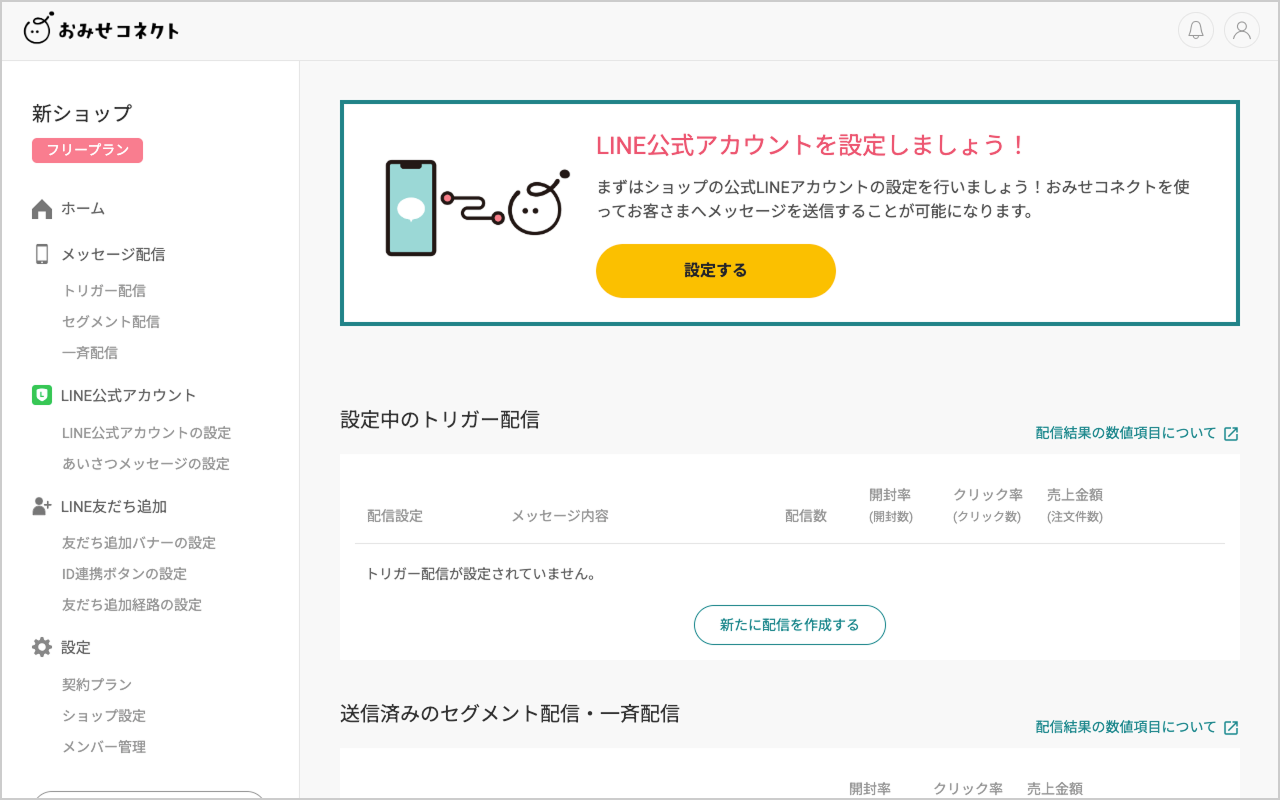Click the おみせコネクト logo
Viewport: 1280px width, 800px height.
point(101,29)
